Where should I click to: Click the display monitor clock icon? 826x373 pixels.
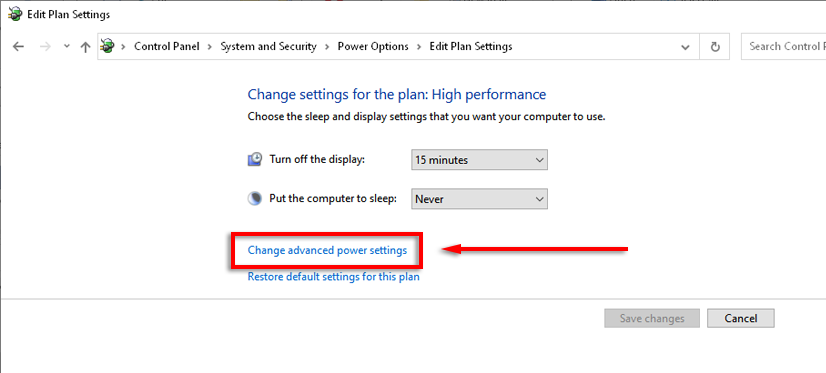pos(254,160)
